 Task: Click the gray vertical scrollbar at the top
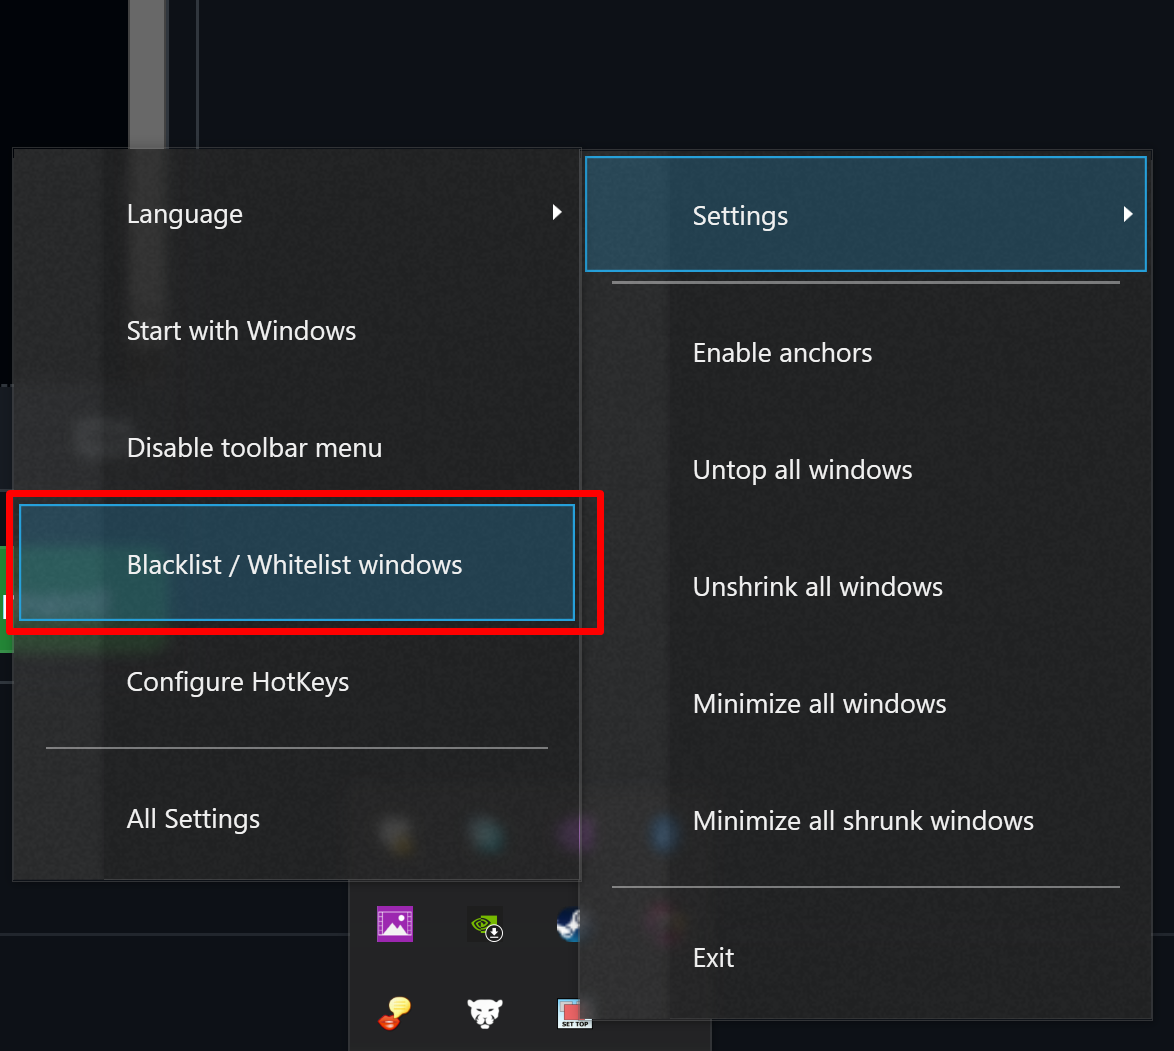tap(148, 70)
